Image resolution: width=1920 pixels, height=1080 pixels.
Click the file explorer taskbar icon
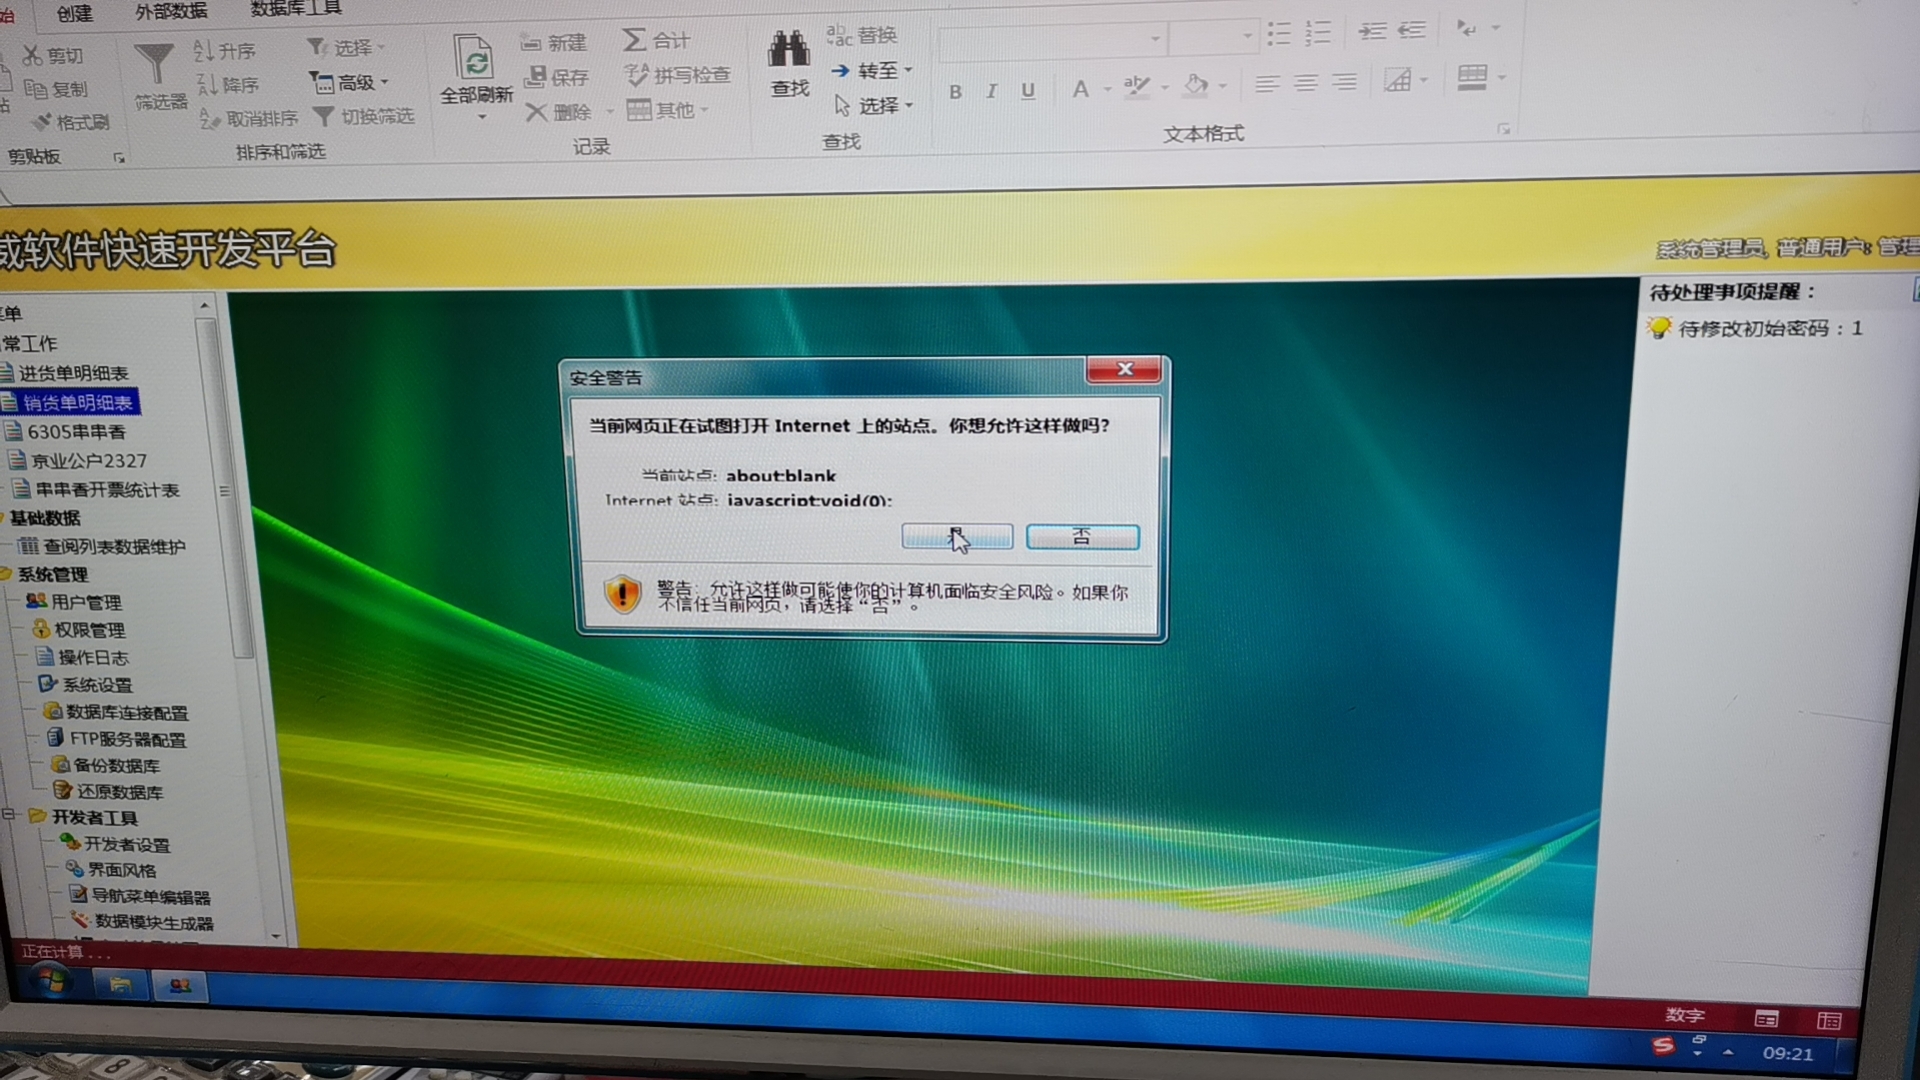(120, 985)
